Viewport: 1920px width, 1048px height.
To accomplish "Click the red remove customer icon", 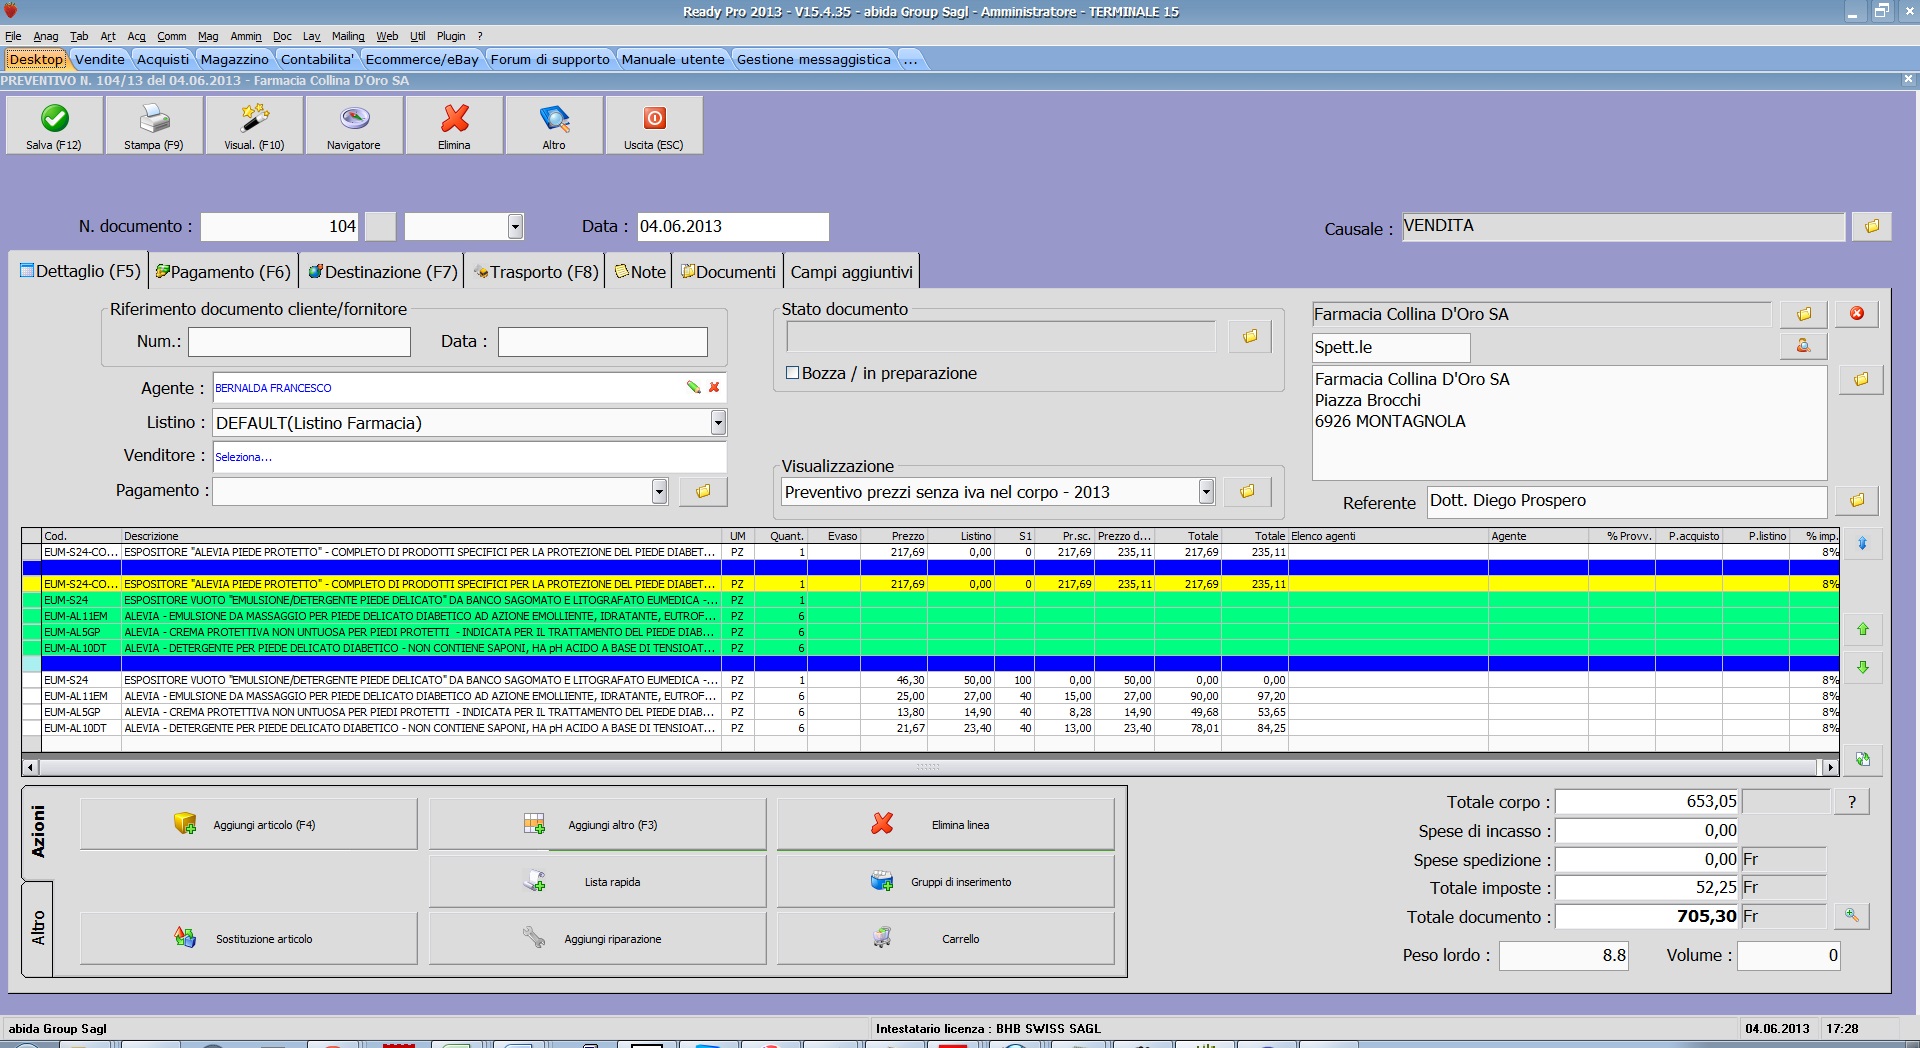I will (1857, 314).
